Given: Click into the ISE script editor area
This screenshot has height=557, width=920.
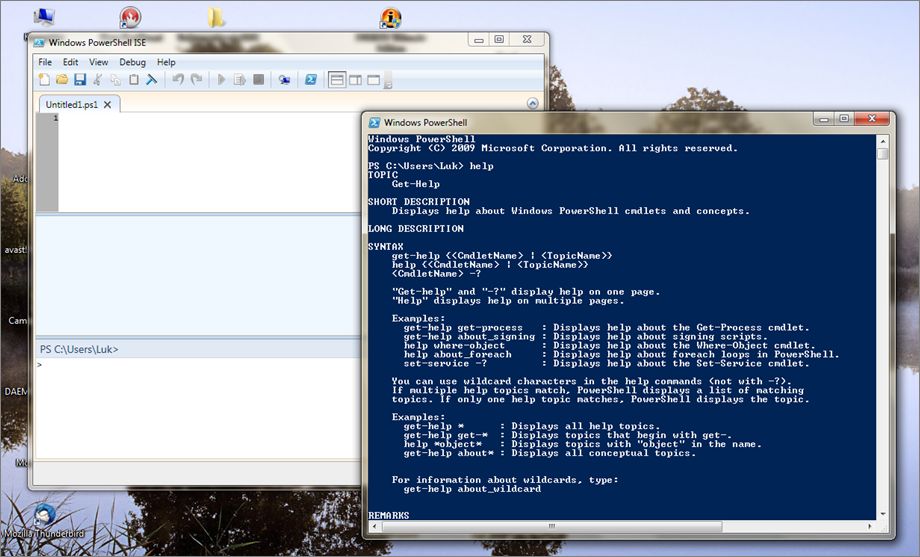Looking at the screenshot, I should coord(209,161).
